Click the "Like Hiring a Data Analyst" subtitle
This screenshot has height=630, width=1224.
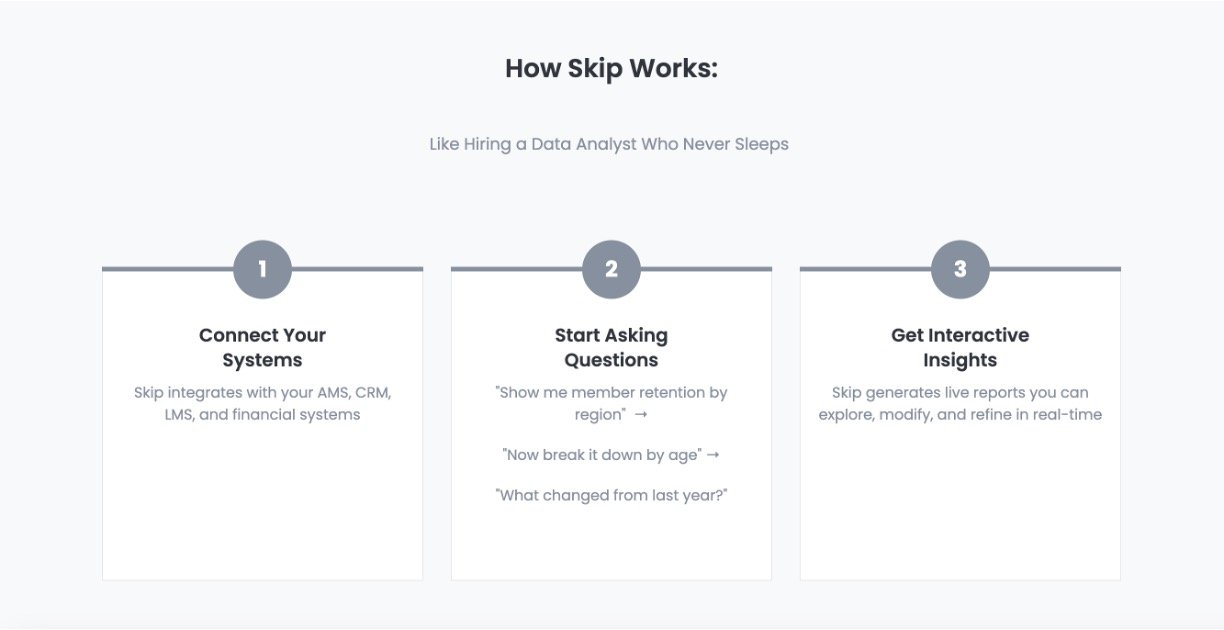(x=609, y=144)
